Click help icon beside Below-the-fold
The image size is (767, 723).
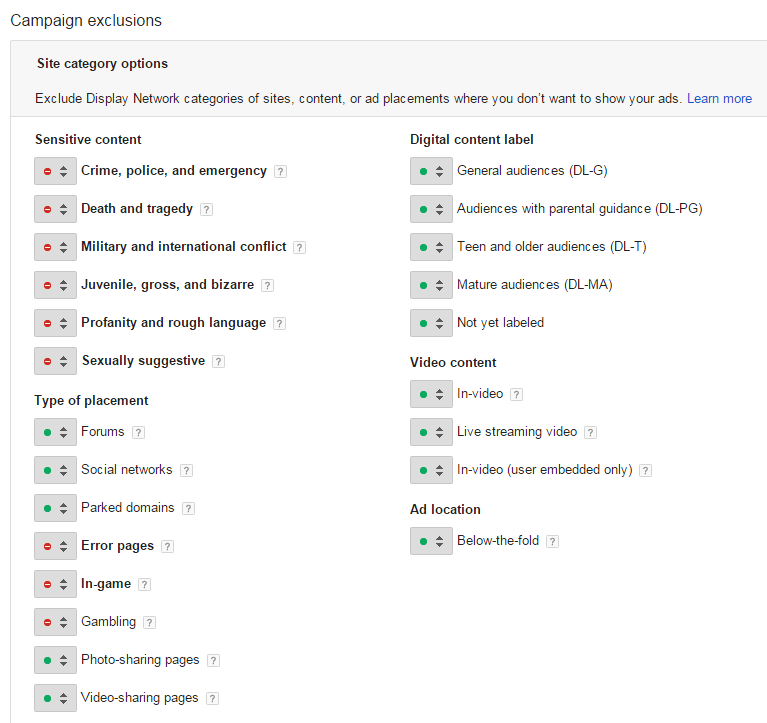[552, 541]
